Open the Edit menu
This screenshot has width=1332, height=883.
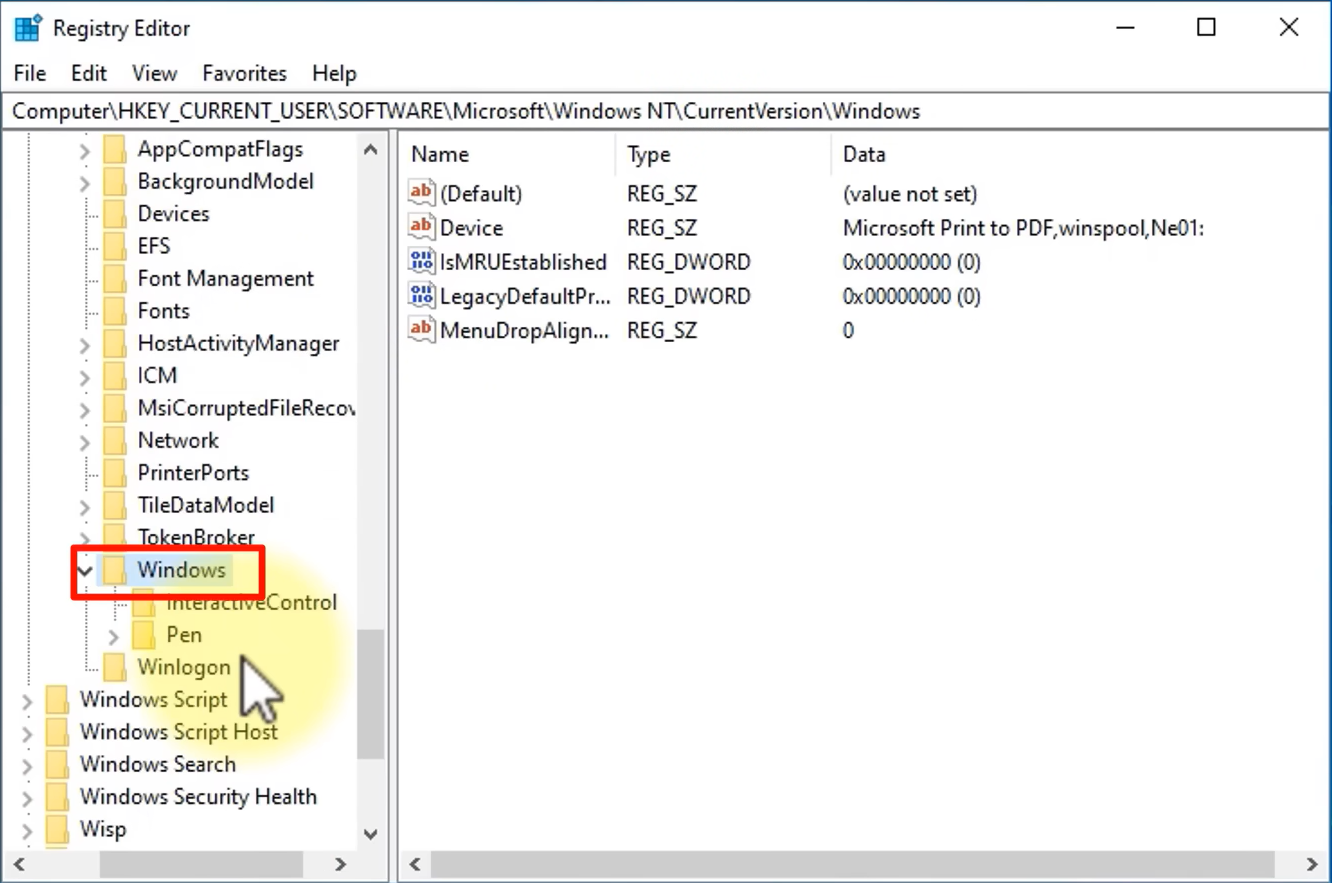click(89, 73)
